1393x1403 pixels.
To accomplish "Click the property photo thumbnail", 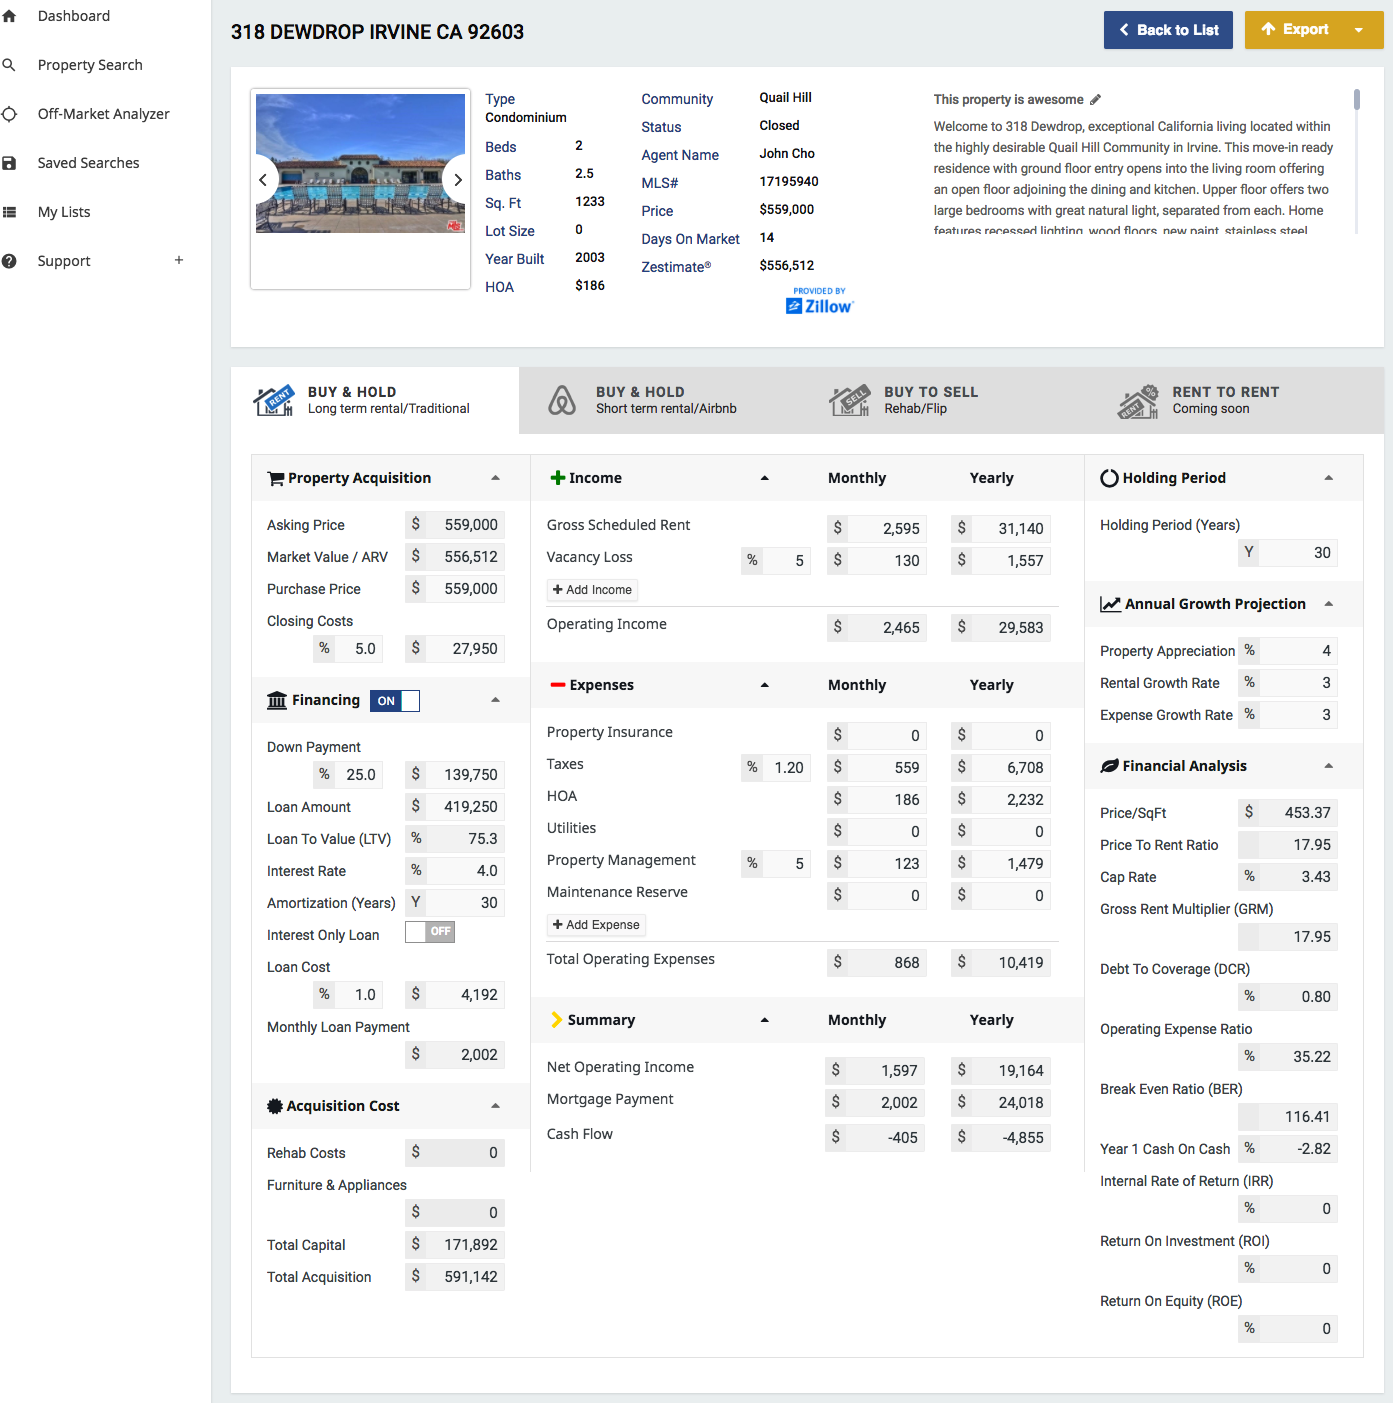I will [360, 164].
